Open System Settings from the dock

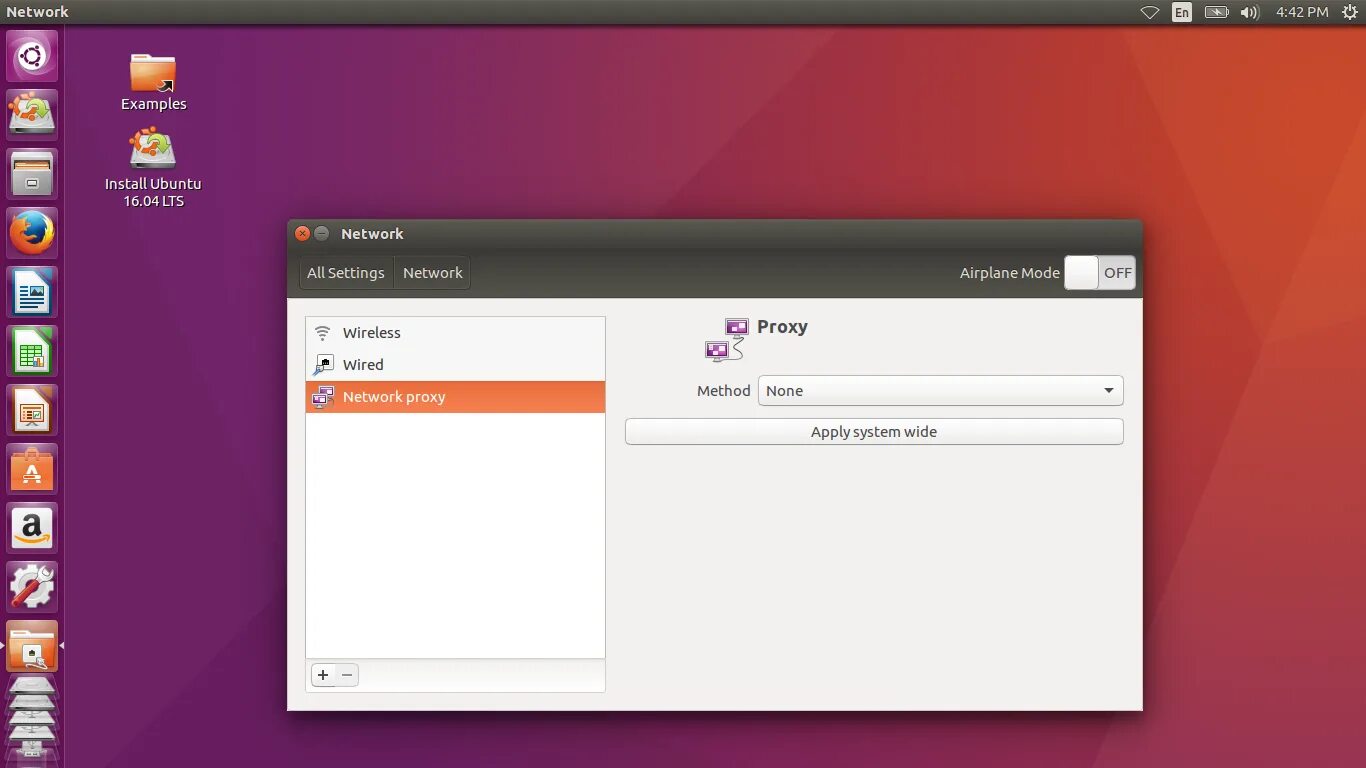pos(32,587)
